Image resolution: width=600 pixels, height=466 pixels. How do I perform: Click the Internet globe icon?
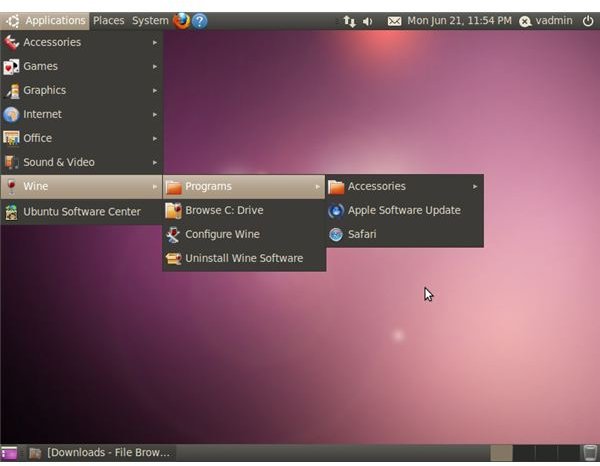[11, 114]
